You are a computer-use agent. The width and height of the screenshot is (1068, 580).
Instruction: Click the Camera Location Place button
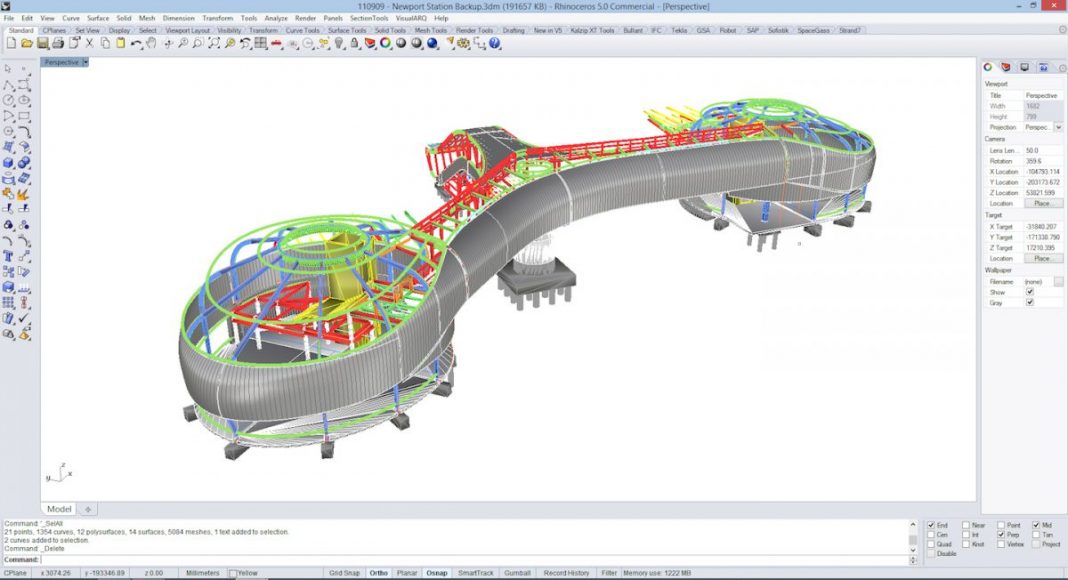tap(1041, 203)
